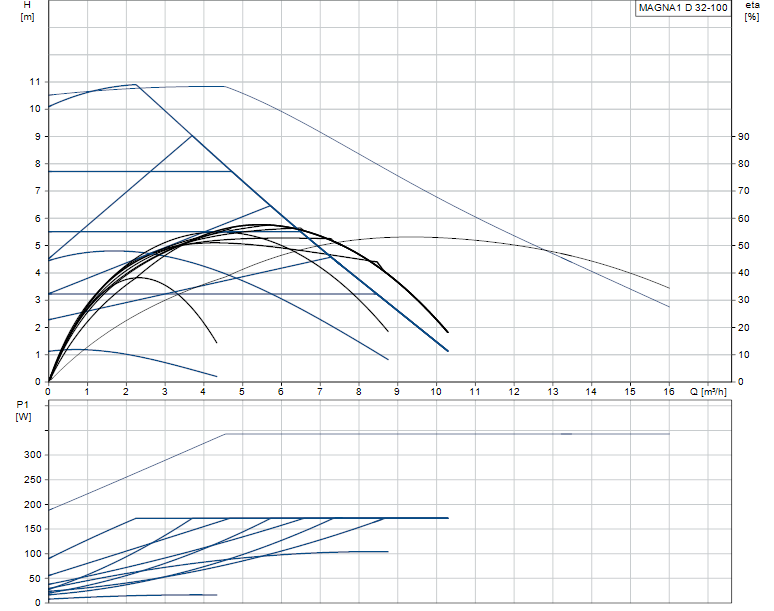The image size is (774, 611).
Task: Select the 7 tick on the H head axis
Action: [x=38, y=191]
